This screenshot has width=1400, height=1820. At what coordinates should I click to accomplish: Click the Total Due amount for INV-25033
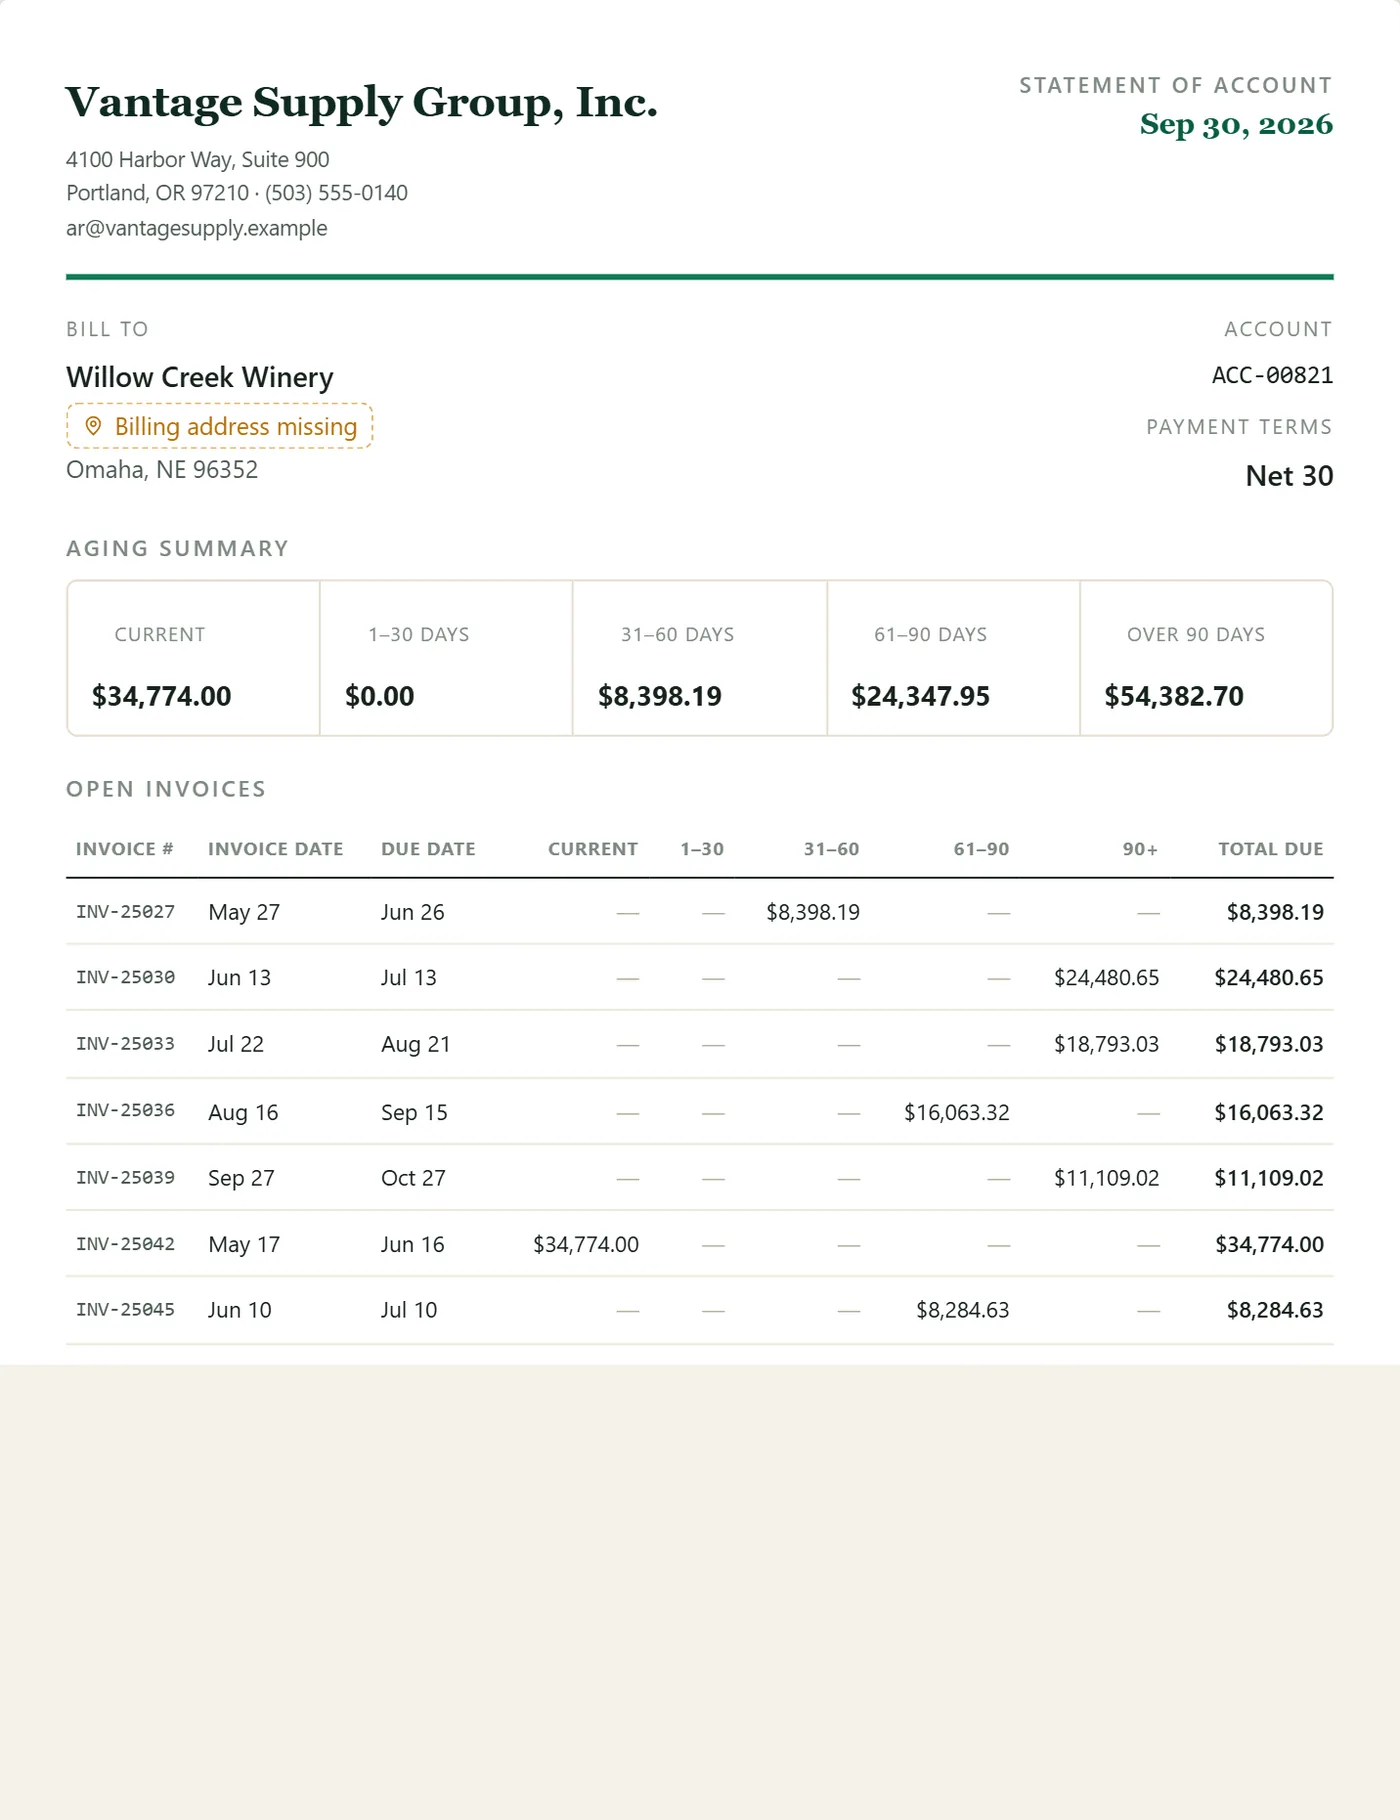click(x=1269, y=1045)
